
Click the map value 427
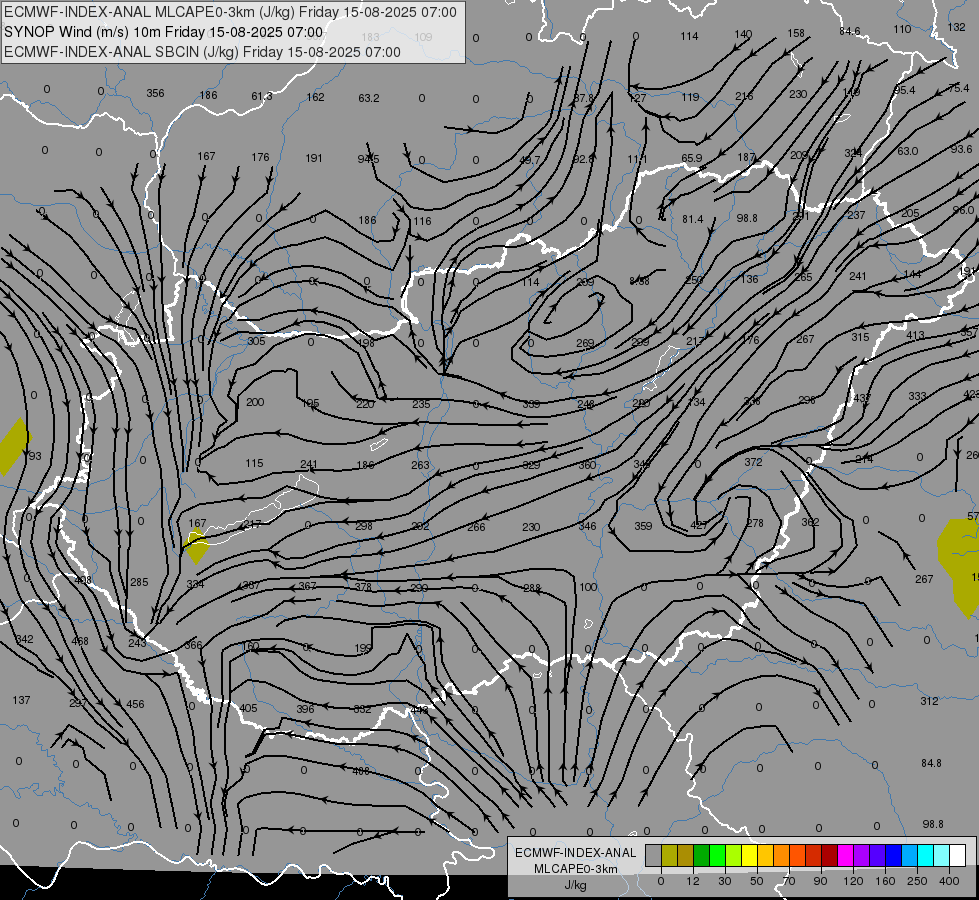(699, 525)
